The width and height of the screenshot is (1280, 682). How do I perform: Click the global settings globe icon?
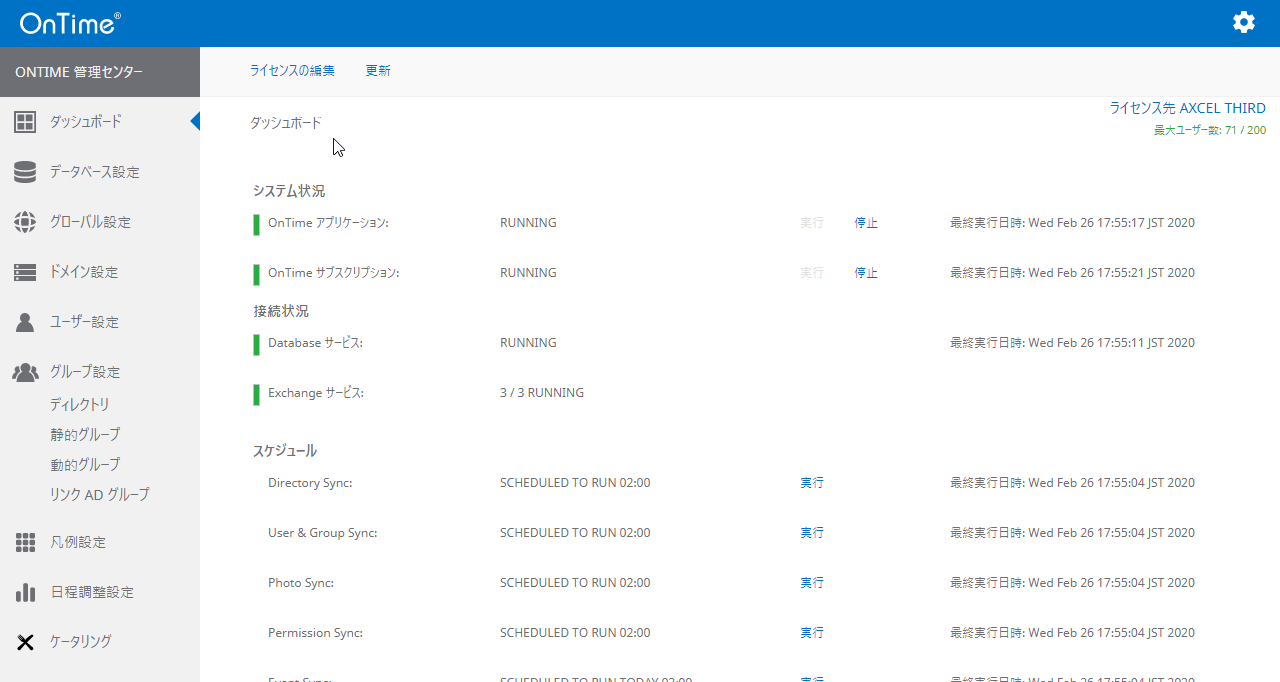pos(25,222)
